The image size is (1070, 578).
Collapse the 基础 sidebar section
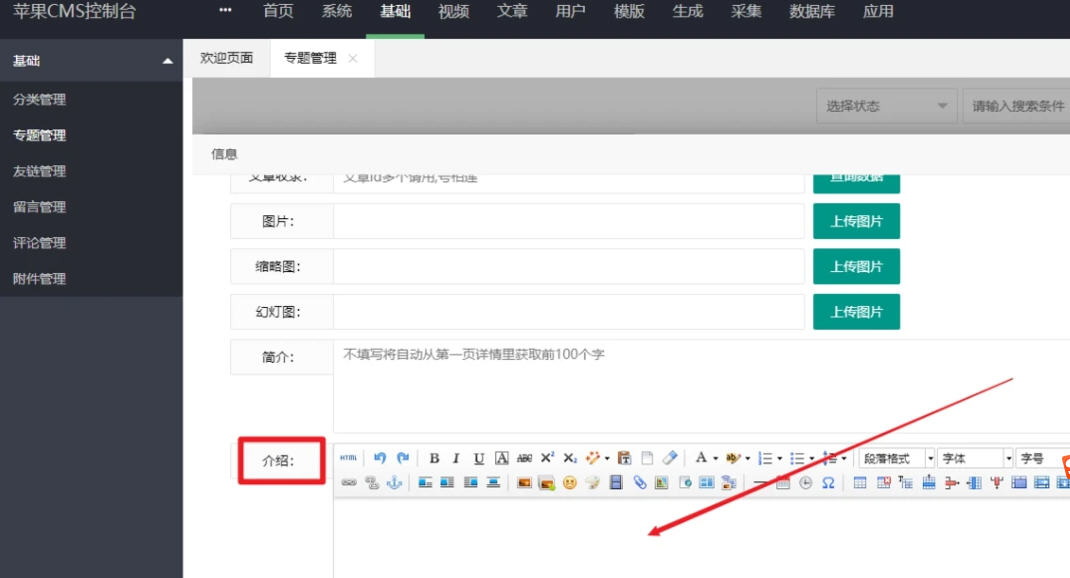167,61
